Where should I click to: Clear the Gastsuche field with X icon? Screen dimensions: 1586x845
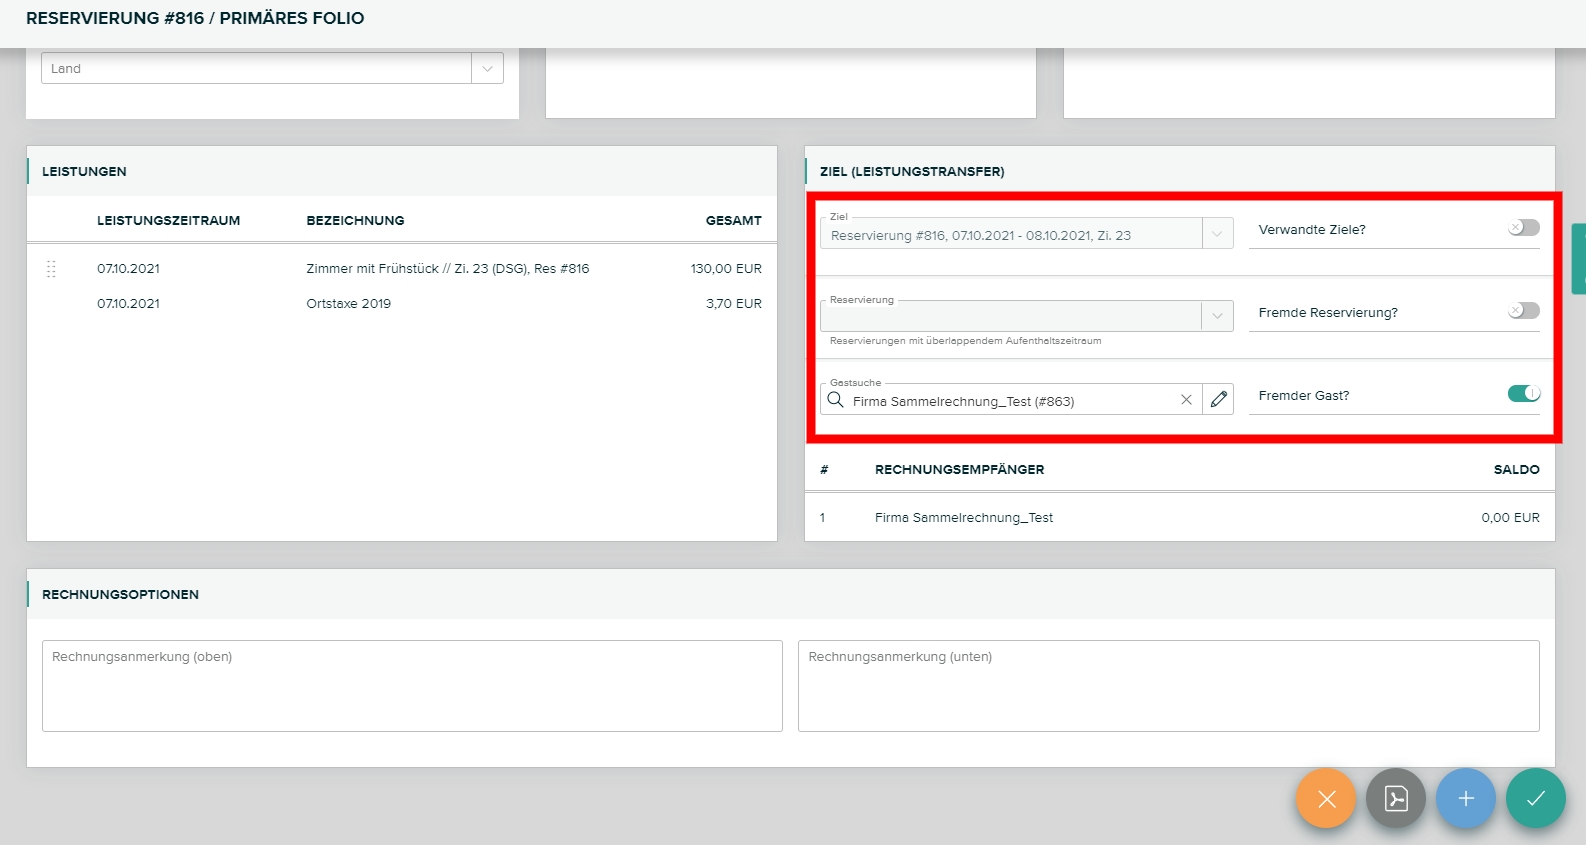point(1186,400)
